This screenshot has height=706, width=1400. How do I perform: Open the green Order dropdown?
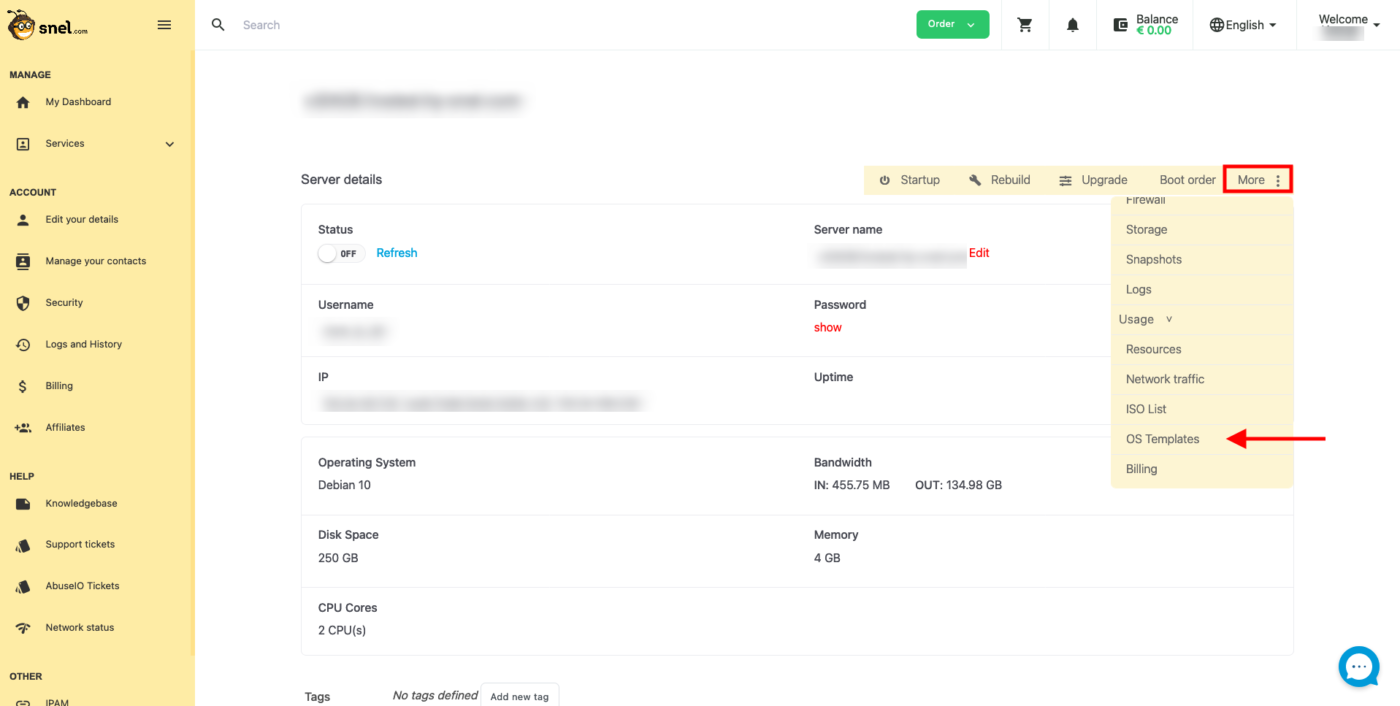tap(952, 25)
